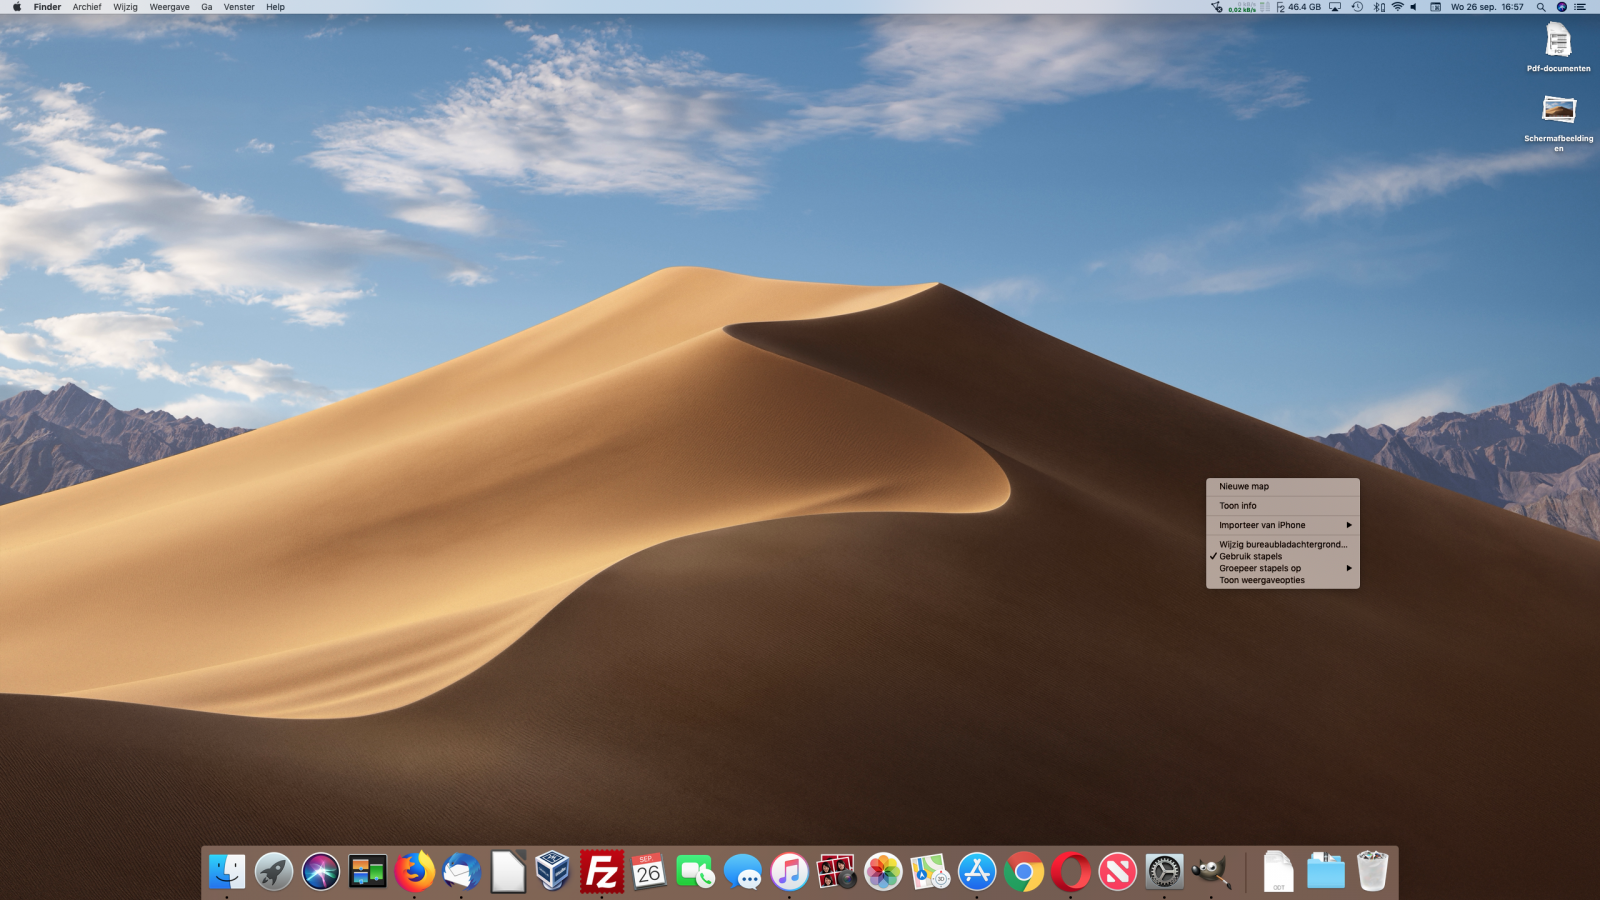This screenshot has width=1600, height=900.
Task: Uncheck Gebruik stapels option
Action: pyautogui.click(x=1250, y=556)
